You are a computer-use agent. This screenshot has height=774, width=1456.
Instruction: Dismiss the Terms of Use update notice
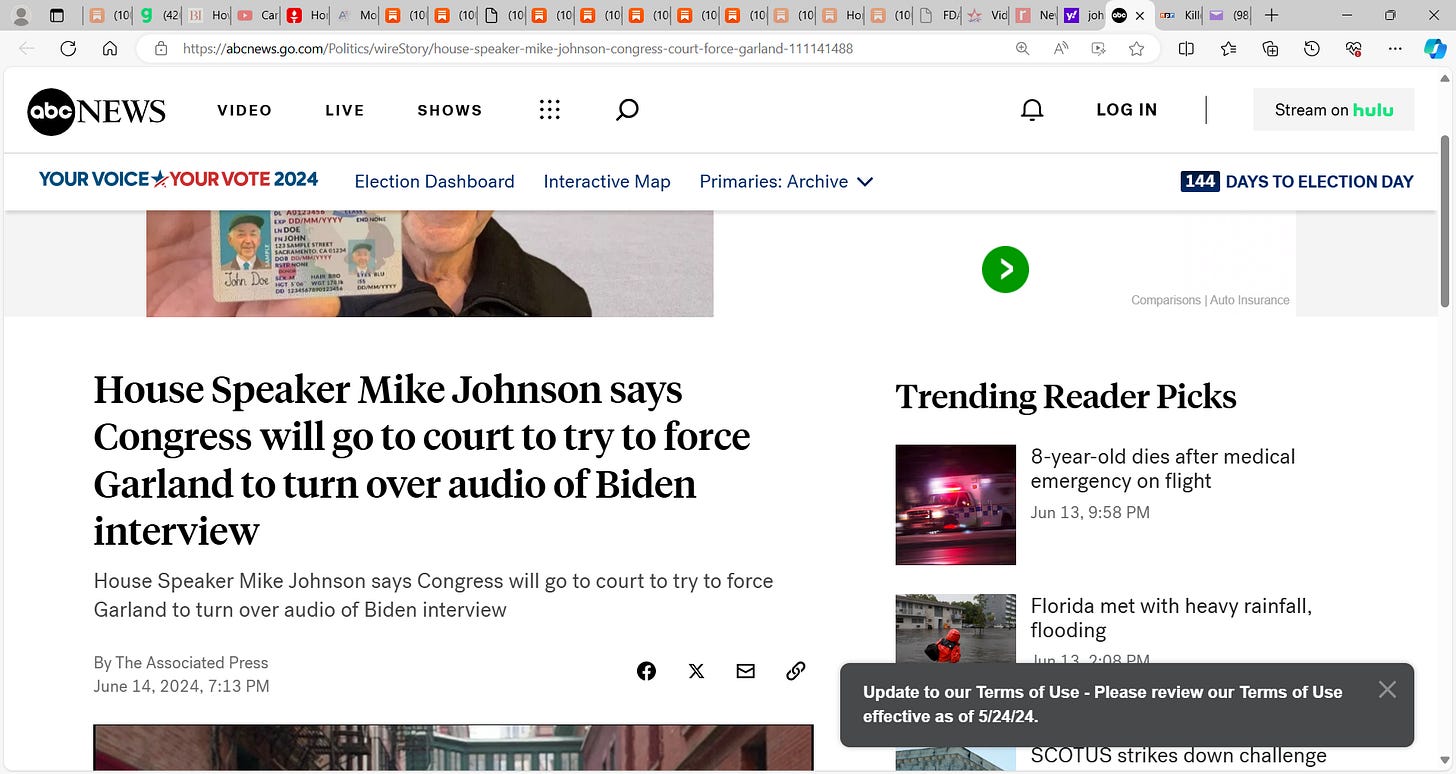tap(1386, 689)
